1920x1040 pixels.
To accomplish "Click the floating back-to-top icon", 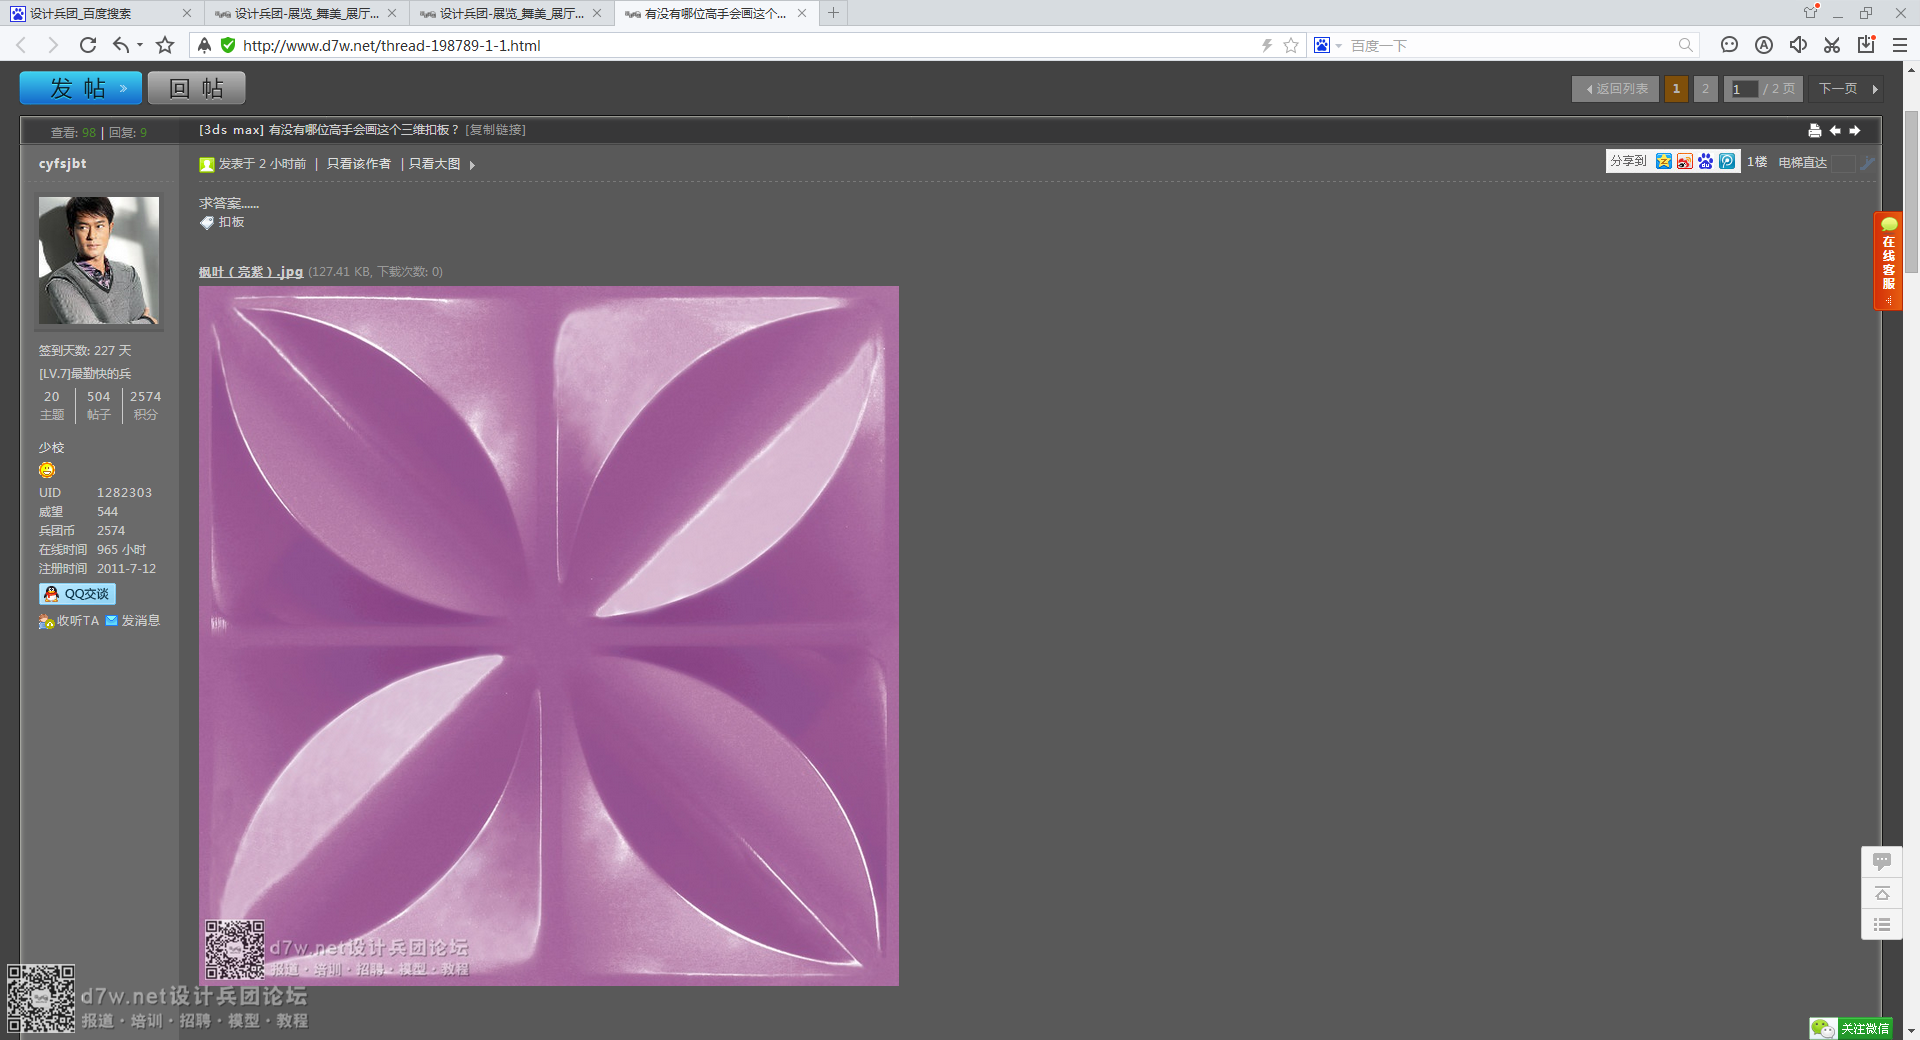I will click(x=1881, y=893).
